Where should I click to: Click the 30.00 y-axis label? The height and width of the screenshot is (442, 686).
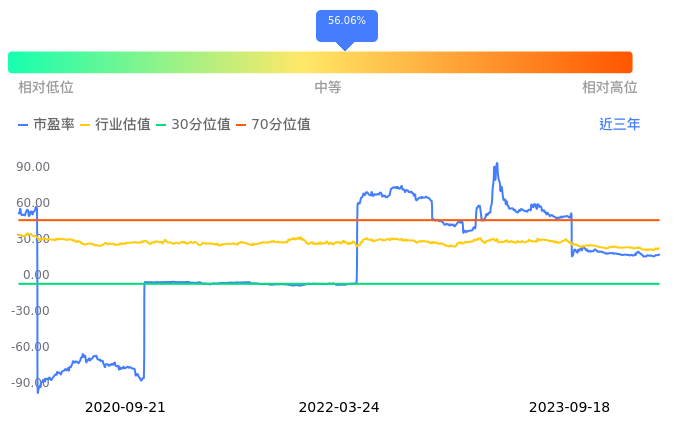pos(33,239)
